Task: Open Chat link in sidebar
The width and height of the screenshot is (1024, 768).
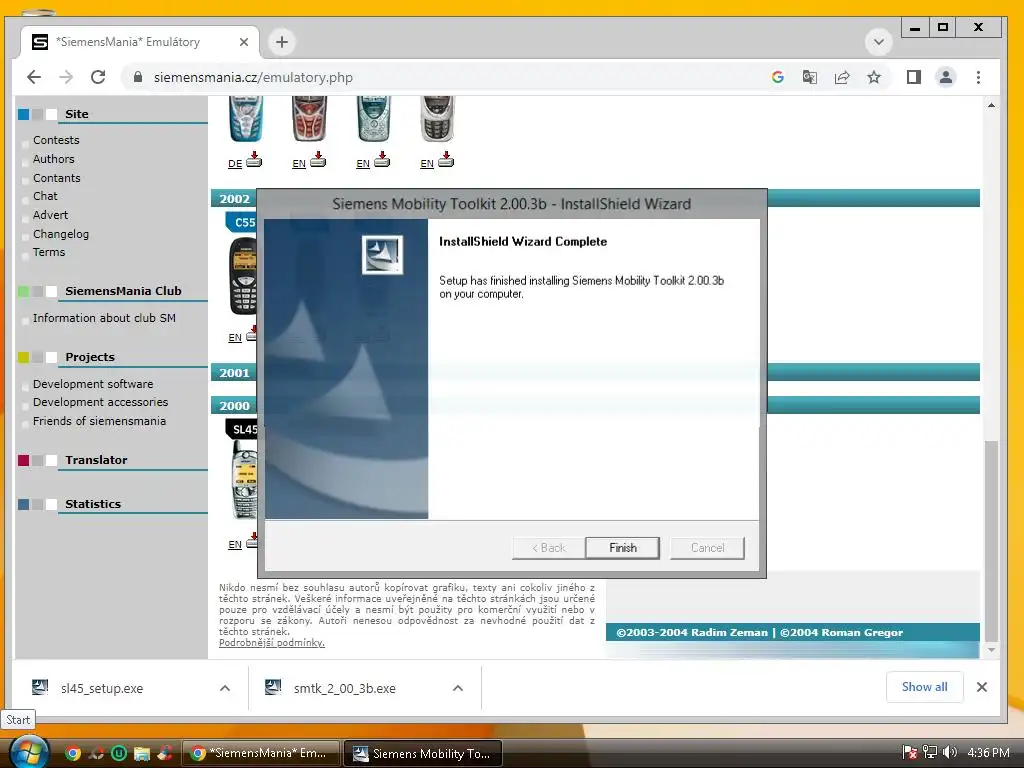Action: tap(45, 196)
